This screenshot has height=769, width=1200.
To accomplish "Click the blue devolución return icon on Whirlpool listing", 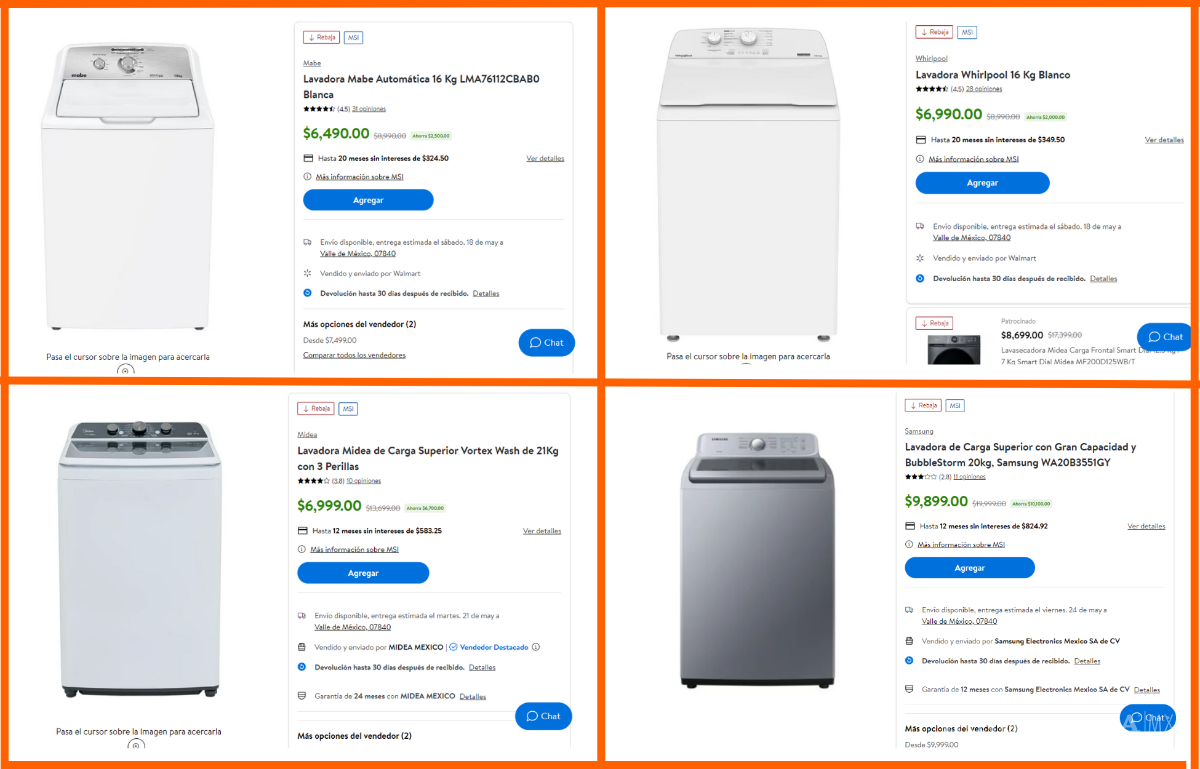I will point(919,278).
